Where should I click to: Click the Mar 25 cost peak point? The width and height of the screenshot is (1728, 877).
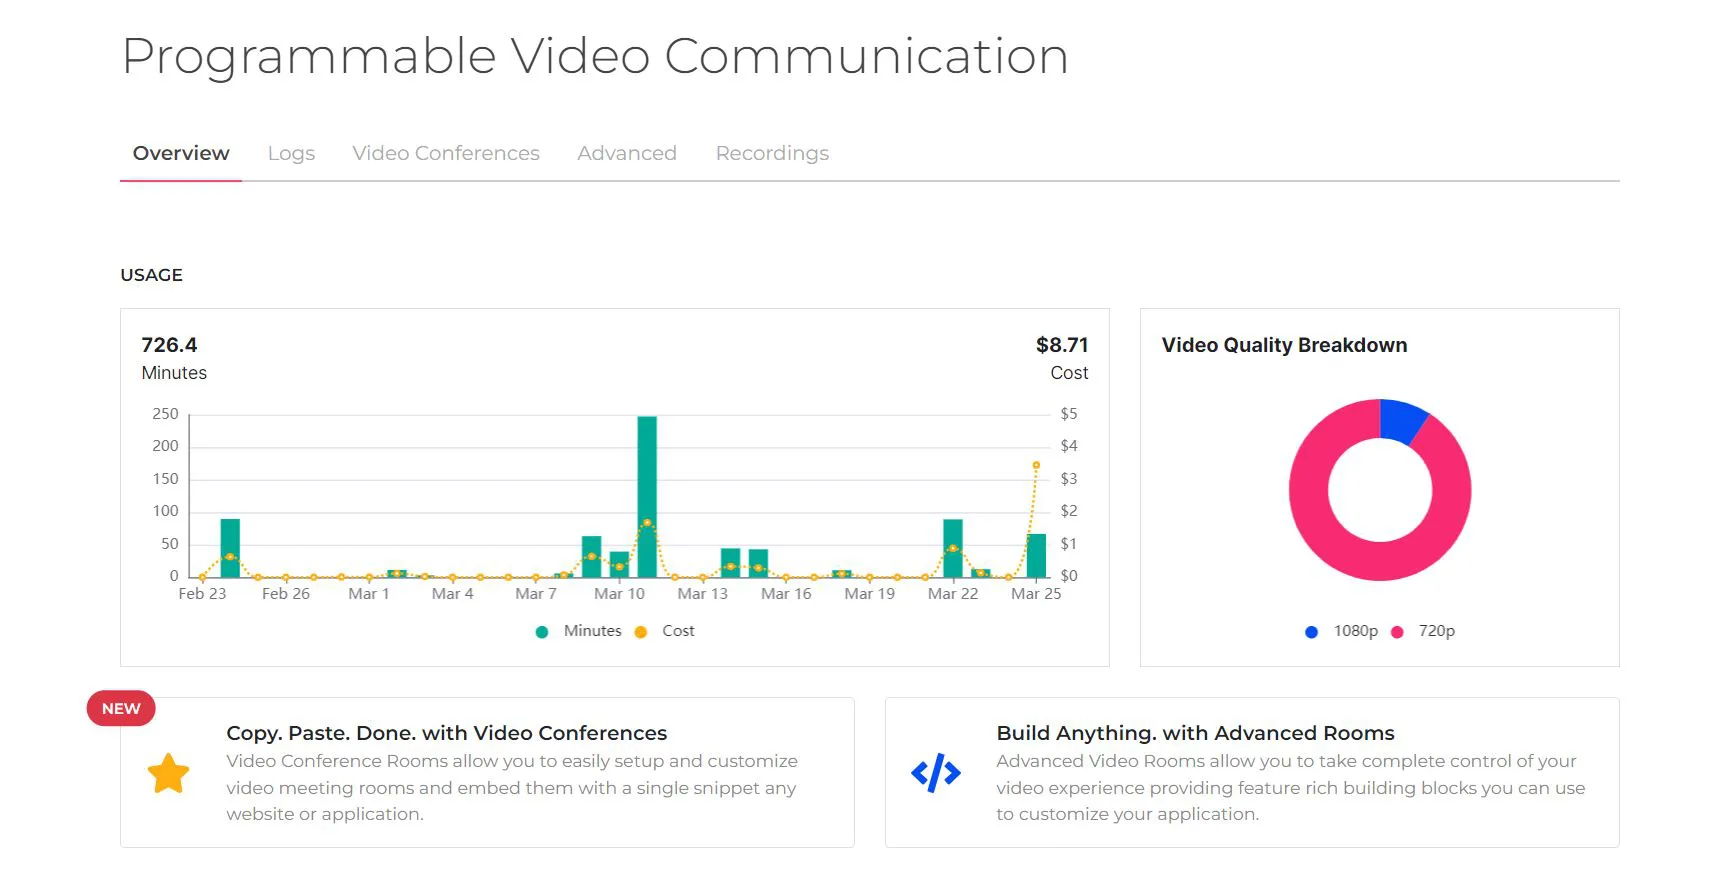tap(1036, 465)
